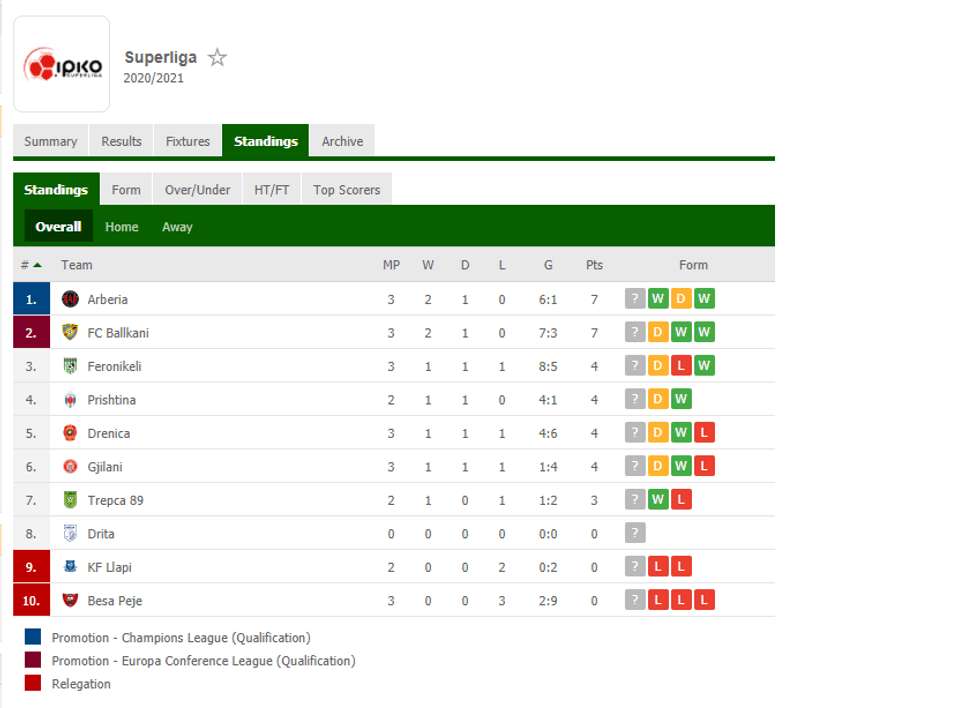The height and width of the screenshot is (708, 980).
Task: Sort standings by the Pts column header
Action: [x=594, y=265]
